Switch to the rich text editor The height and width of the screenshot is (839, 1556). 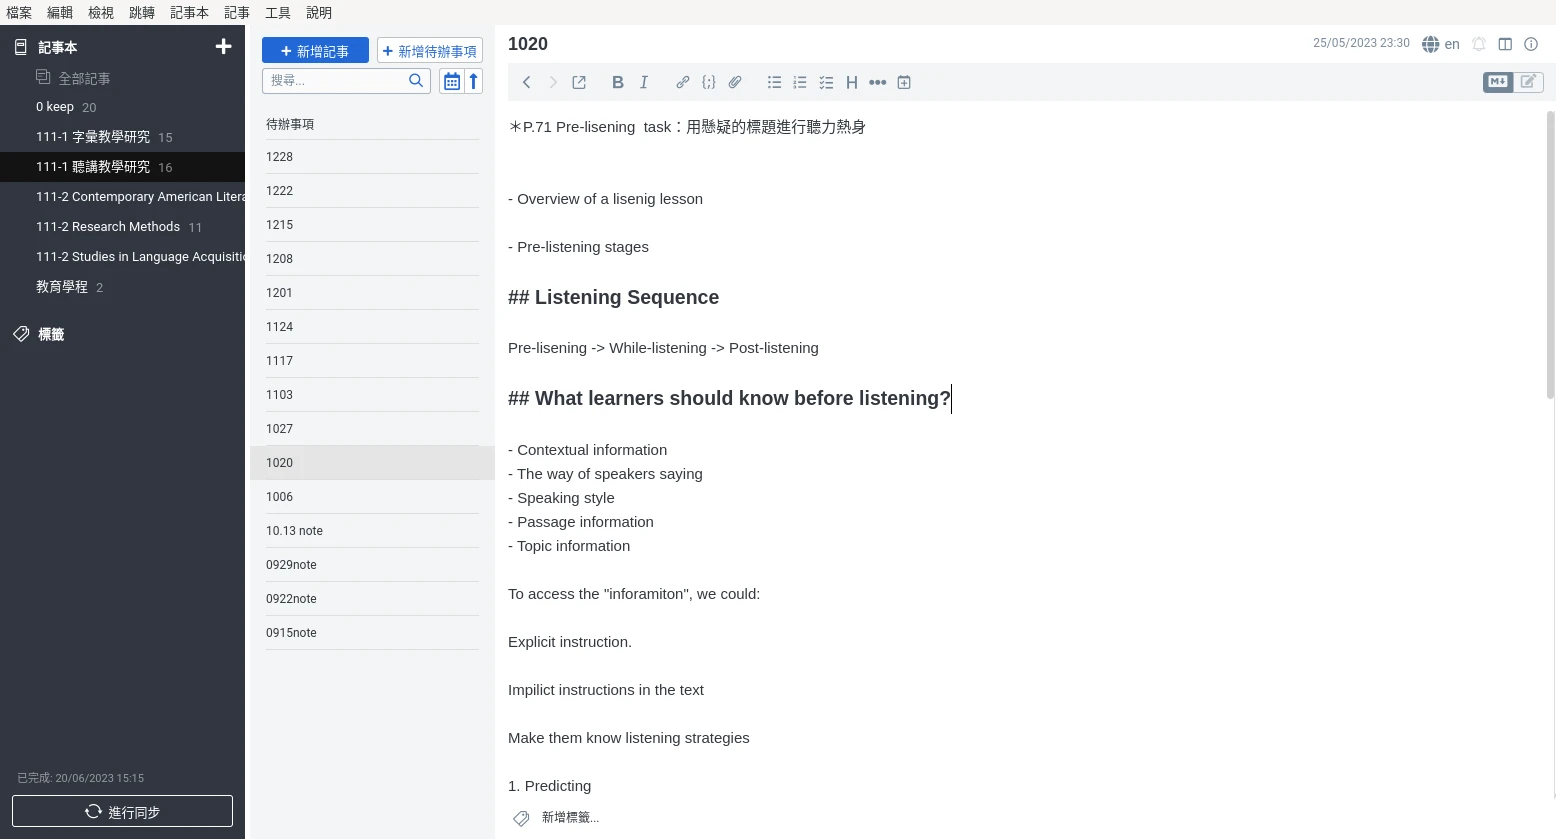(1528, 82)
